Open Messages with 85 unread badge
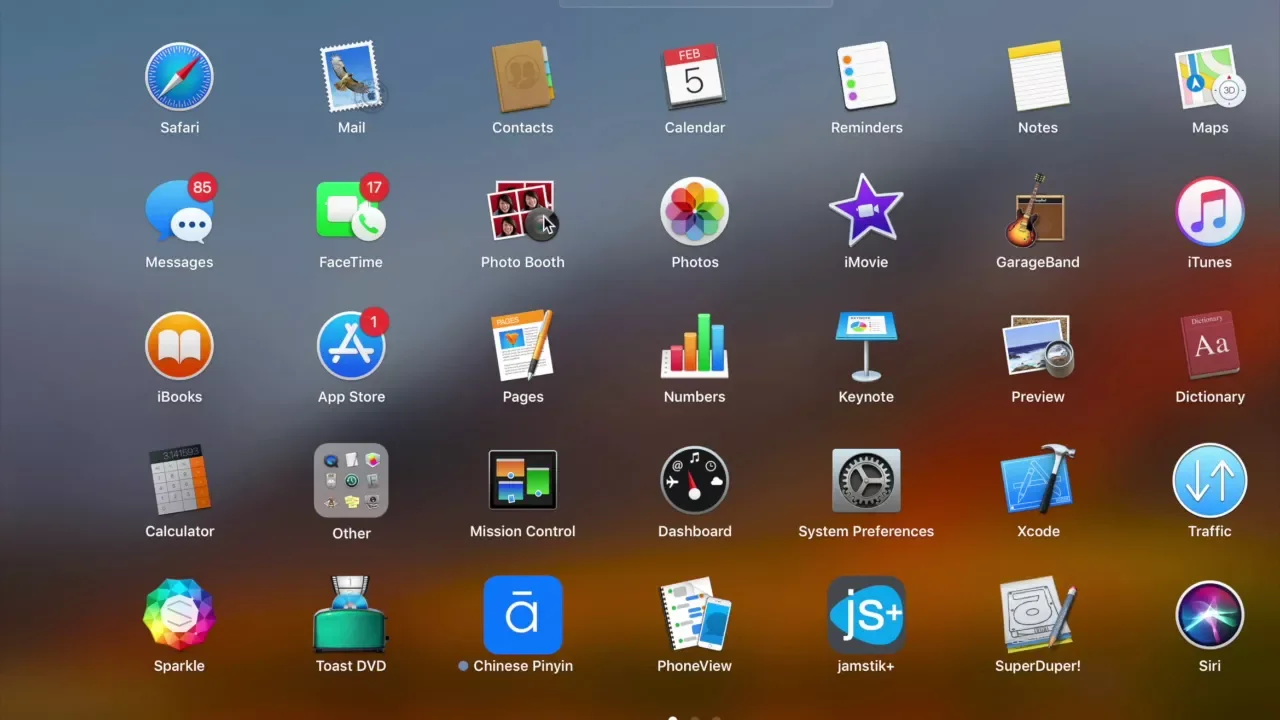The width and height of the screenshot is (1280, 720). 179,212
